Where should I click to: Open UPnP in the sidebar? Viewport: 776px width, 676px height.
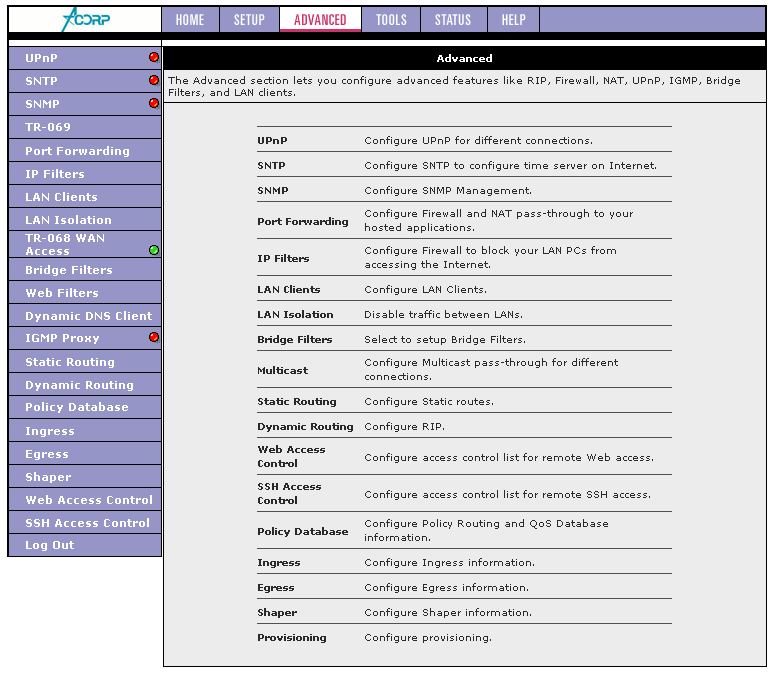(85, 58)
